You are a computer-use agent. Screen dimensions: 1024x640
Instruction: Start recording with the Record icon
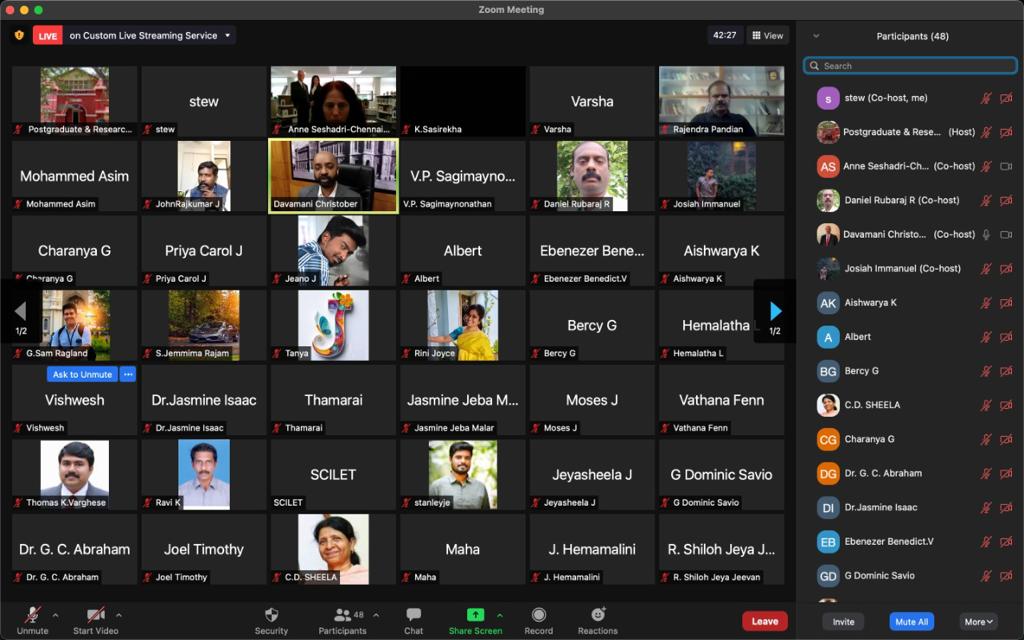click(538, 615)
